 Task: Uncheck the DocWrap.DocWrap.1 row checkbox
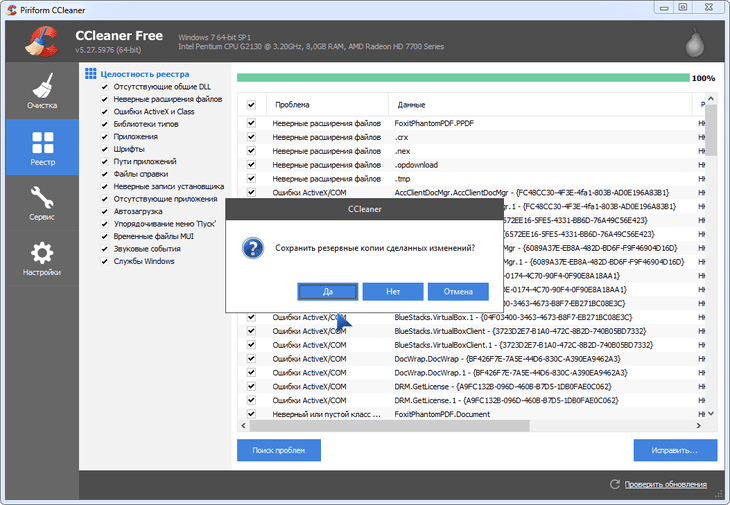(251, 372)
